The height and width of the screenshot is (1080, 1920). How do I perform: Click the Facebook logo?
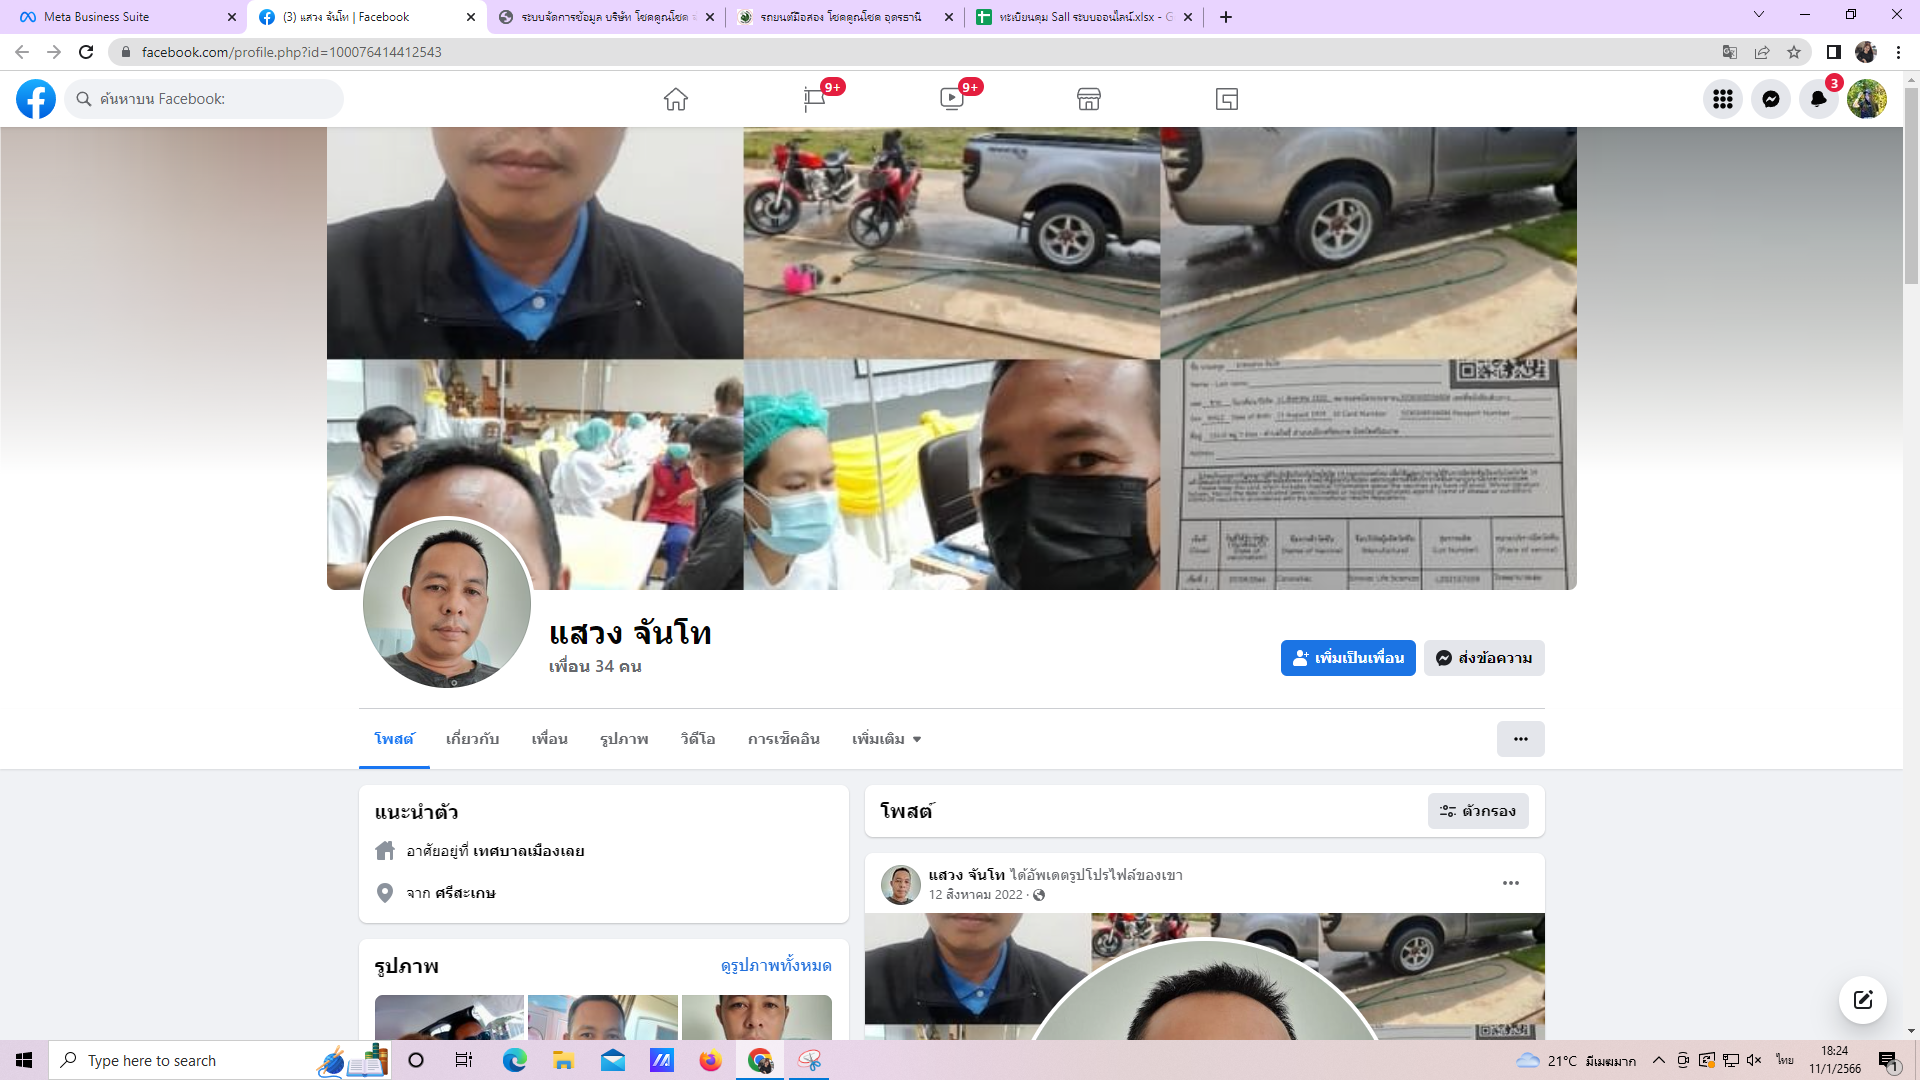pos(36,99)
